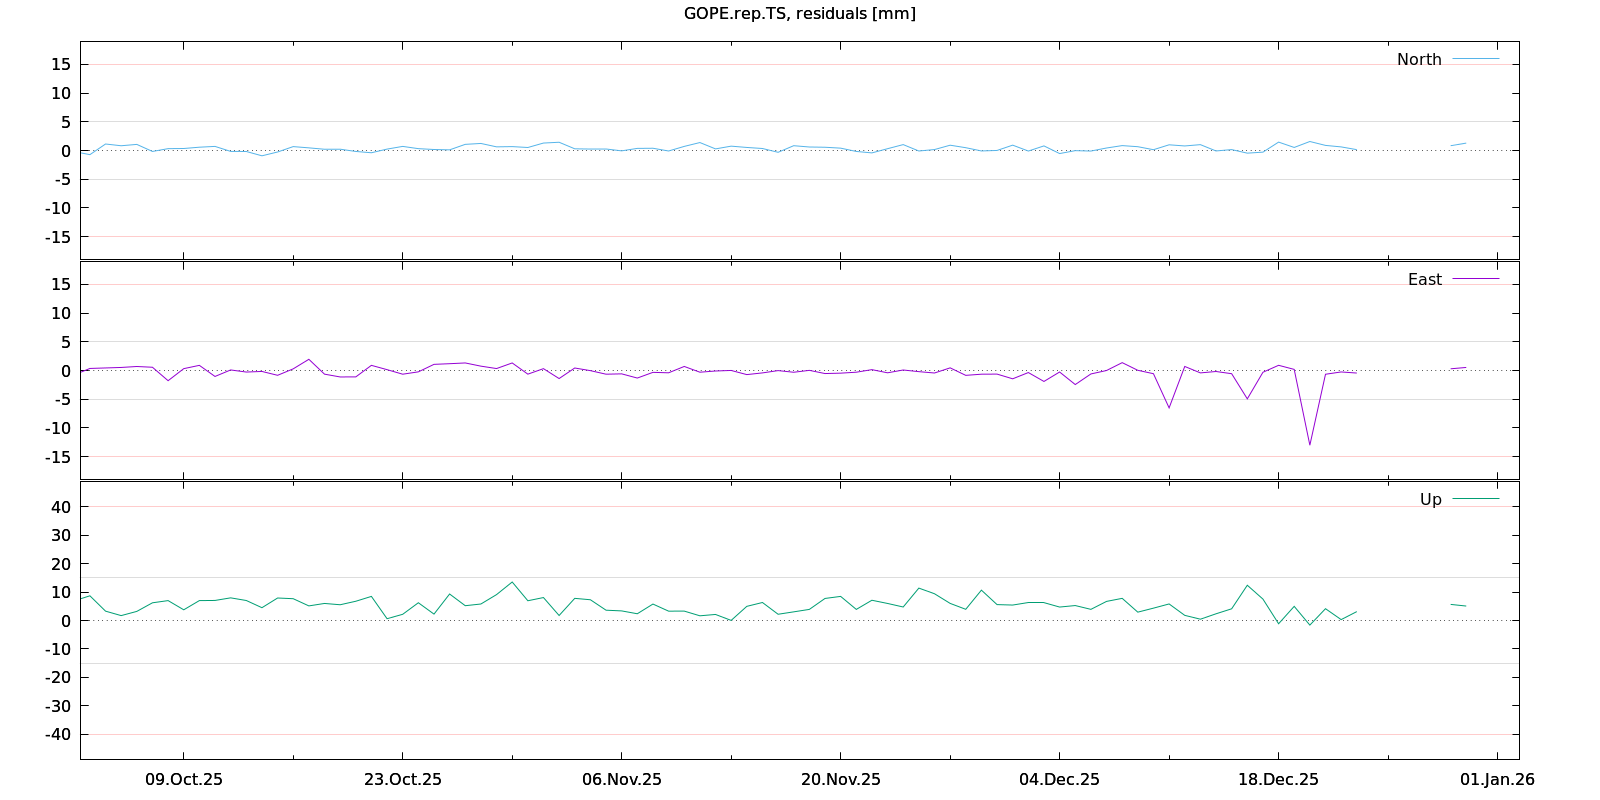Click the 09.Oct.25 date label
Image resolution: width=1600 pixels, height=800 pixels.
click(184, 780)
